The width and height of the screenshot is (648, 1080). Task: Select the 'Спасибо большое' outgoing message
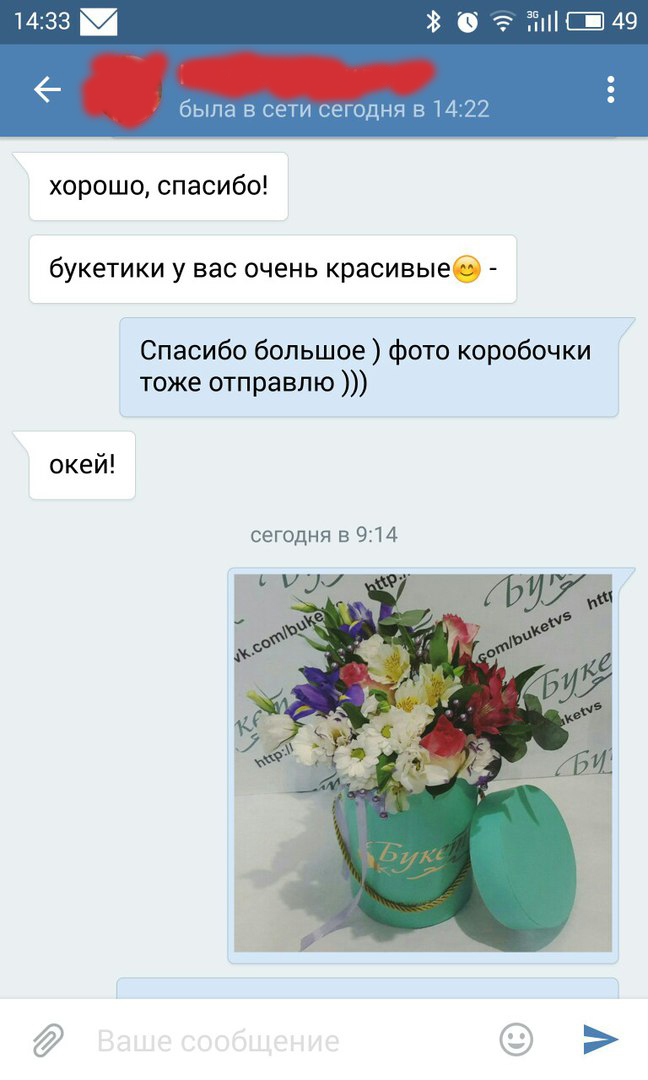(x=369, y=367)
